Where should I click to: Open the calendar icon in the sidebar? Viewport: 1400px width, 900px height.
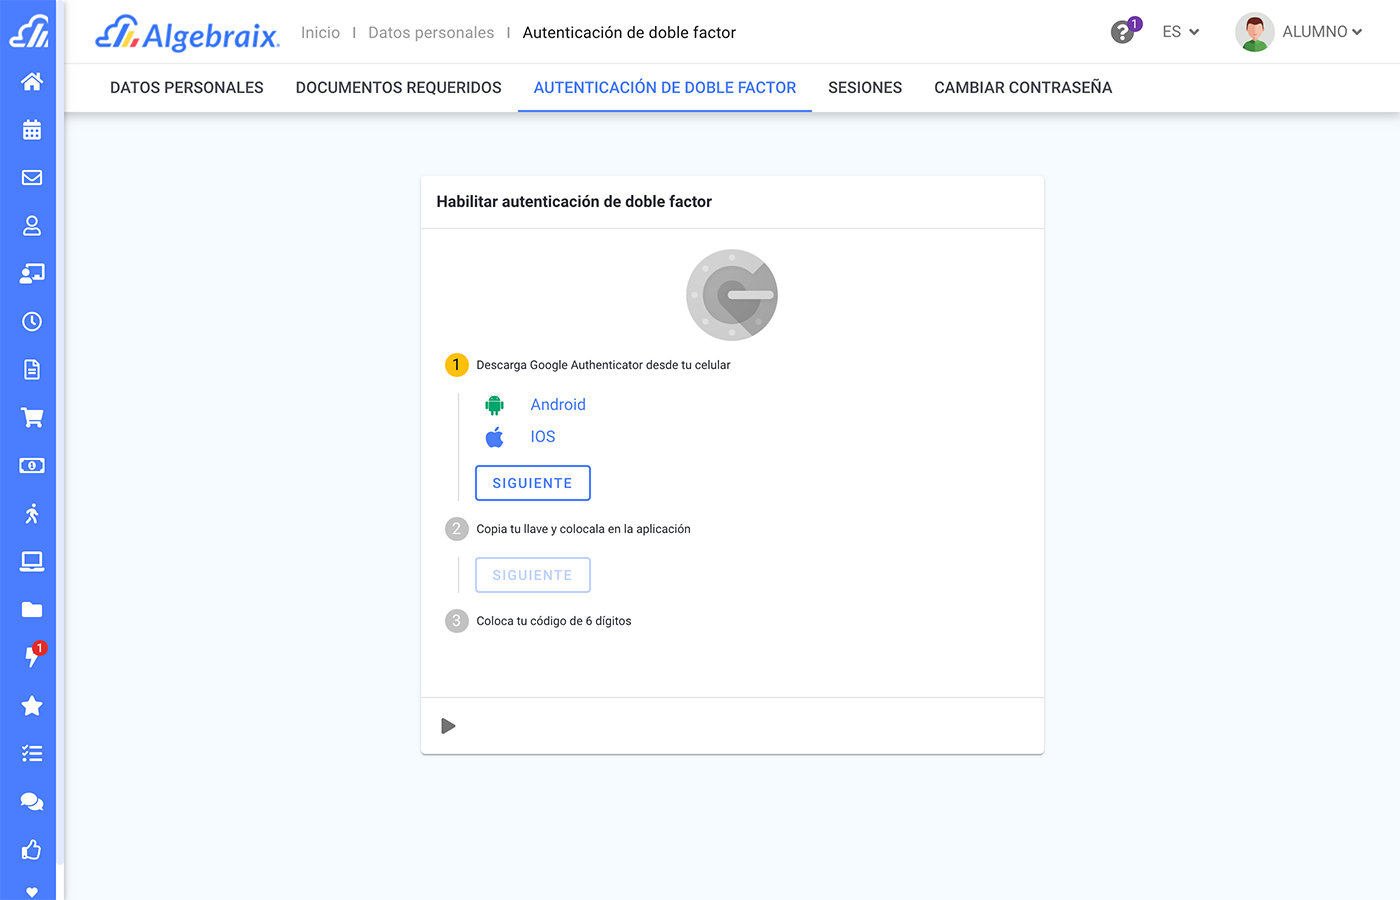[30, 129]
